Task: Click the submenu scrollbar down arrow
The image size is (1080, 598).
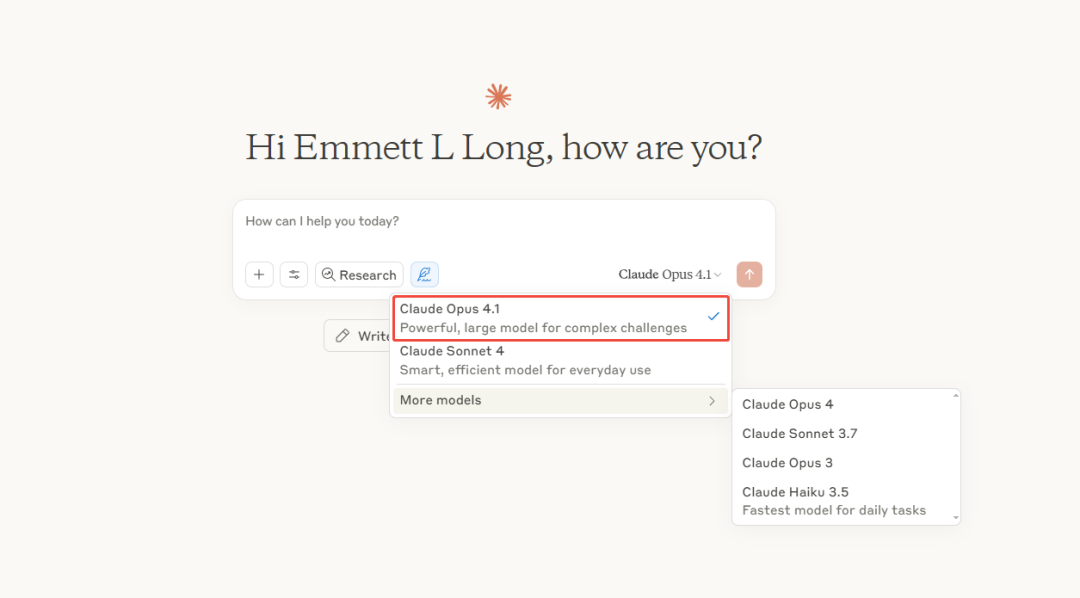Action: (955, 517)
